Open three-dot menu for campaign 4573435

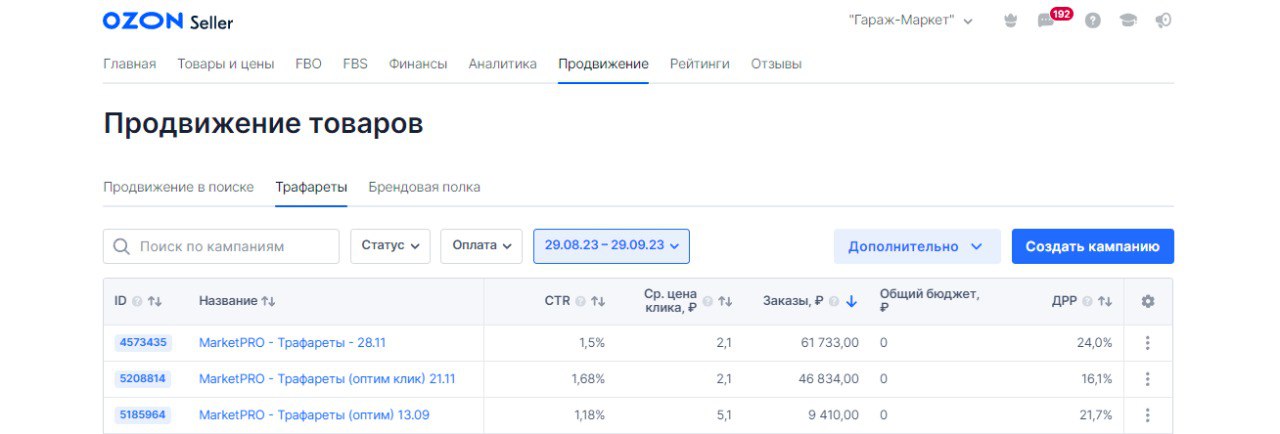pos(1147,343)
